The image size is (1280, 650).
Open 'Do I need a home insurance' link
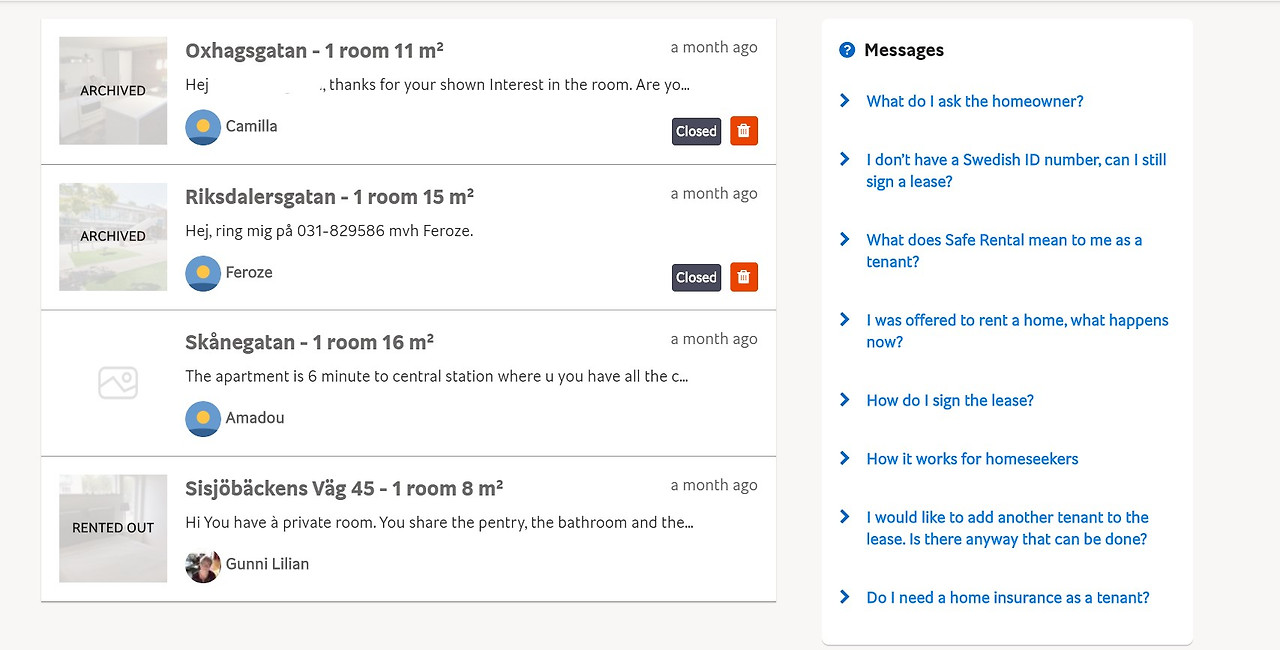pyautogui.click(x=1008, y=598)
